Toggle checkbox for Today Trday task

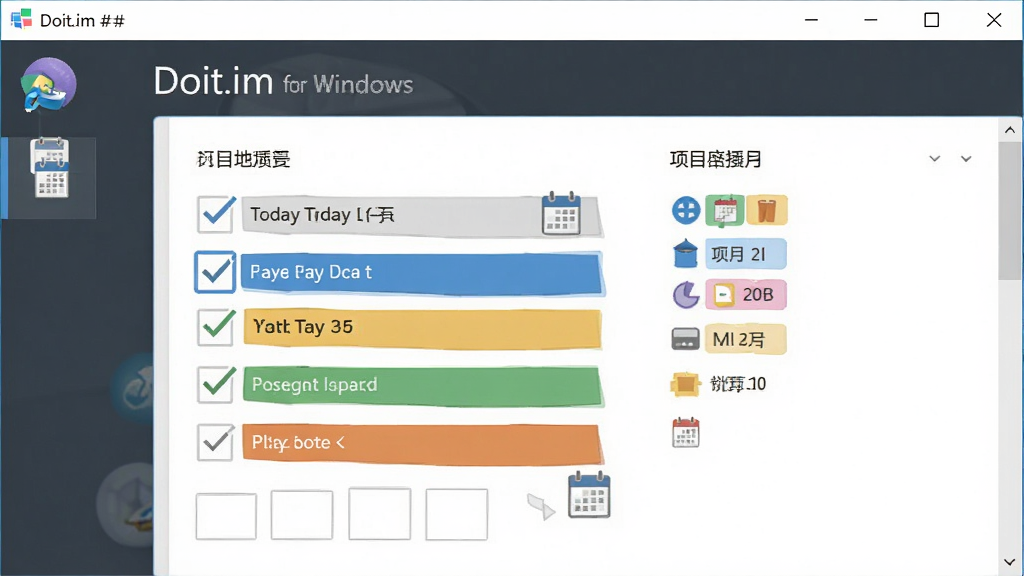pos(216,214)
